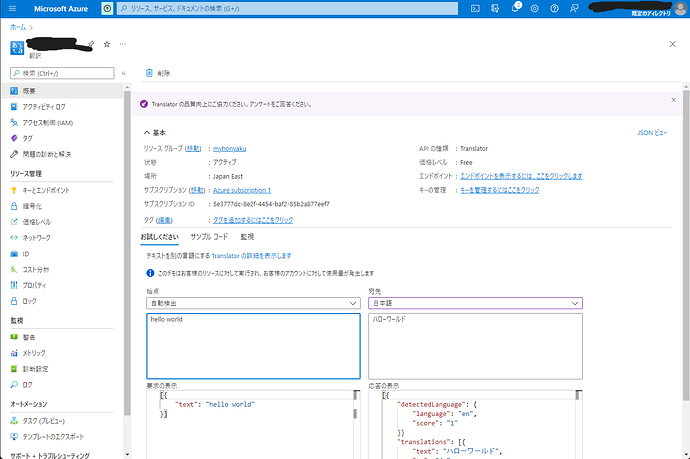The width and height of the screenshot is (690, 459).
Task: Open the 宛先 target language dropdown
Action: click(x=475, y=303)
